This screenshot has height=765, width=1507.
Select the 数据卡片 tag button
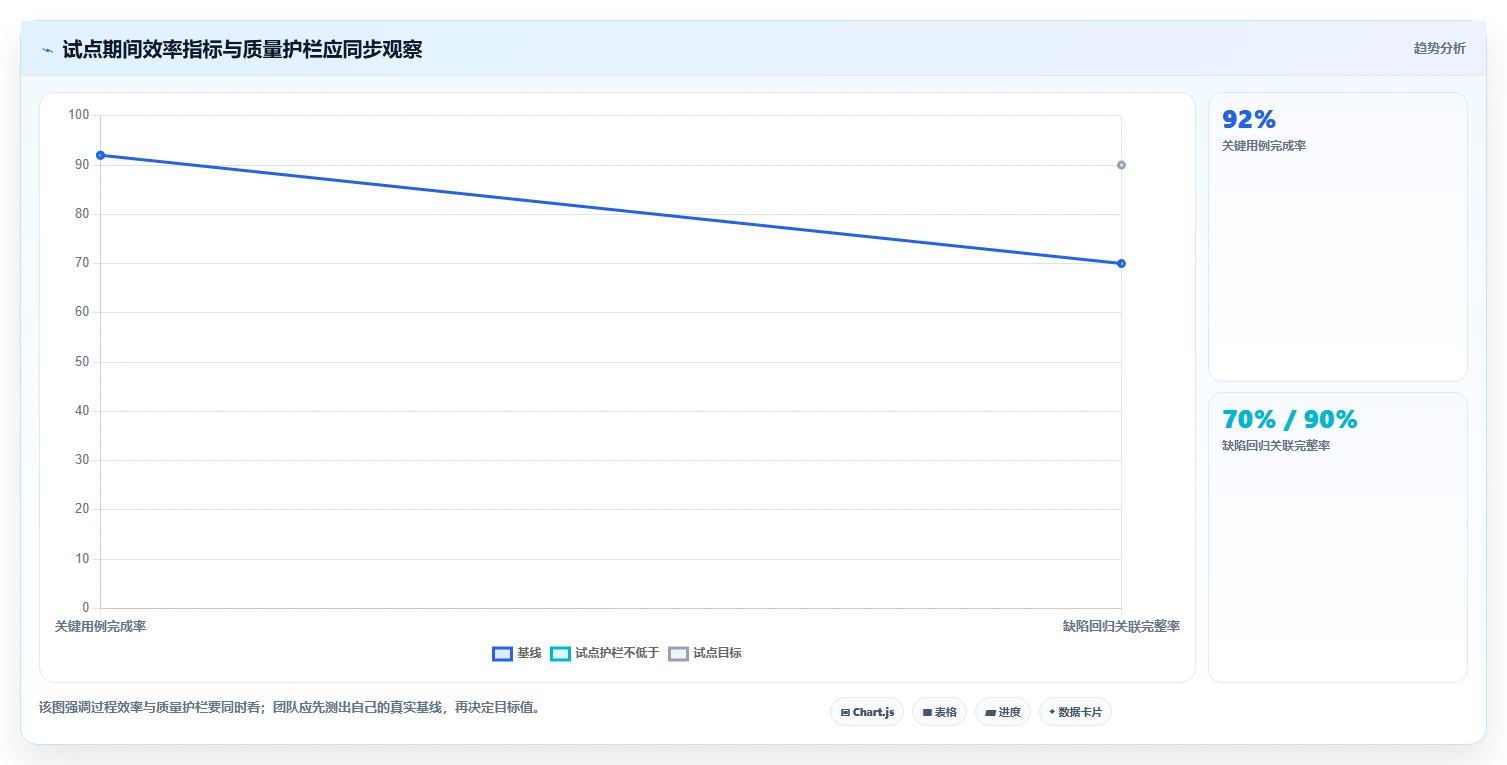coord(1075,712)
